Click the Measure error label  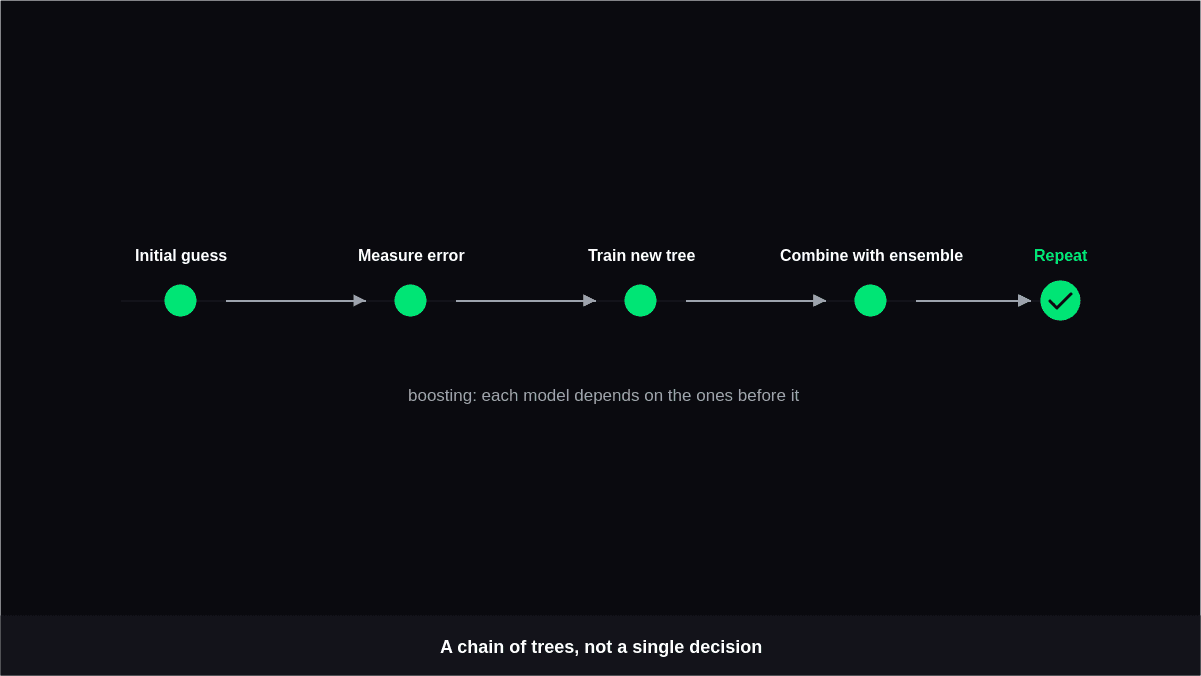tap(411, 255)
